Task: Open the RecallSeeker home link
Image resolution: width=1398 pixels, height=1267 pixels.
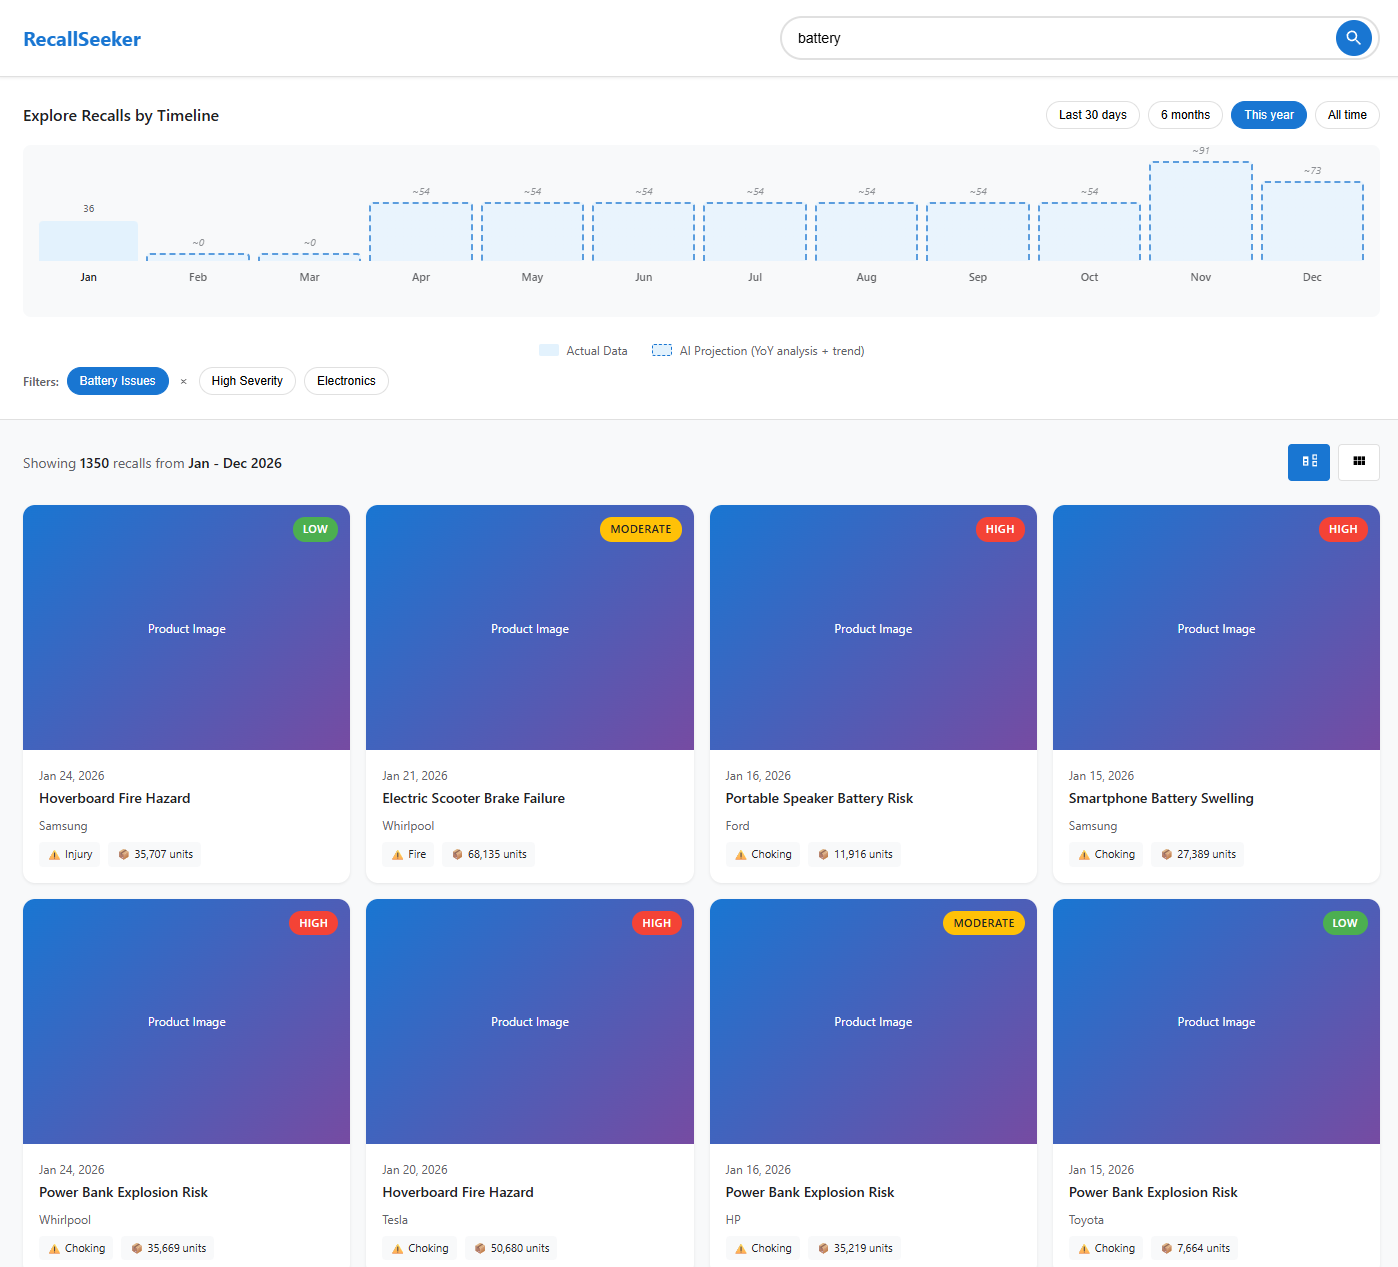Action: 82,39
